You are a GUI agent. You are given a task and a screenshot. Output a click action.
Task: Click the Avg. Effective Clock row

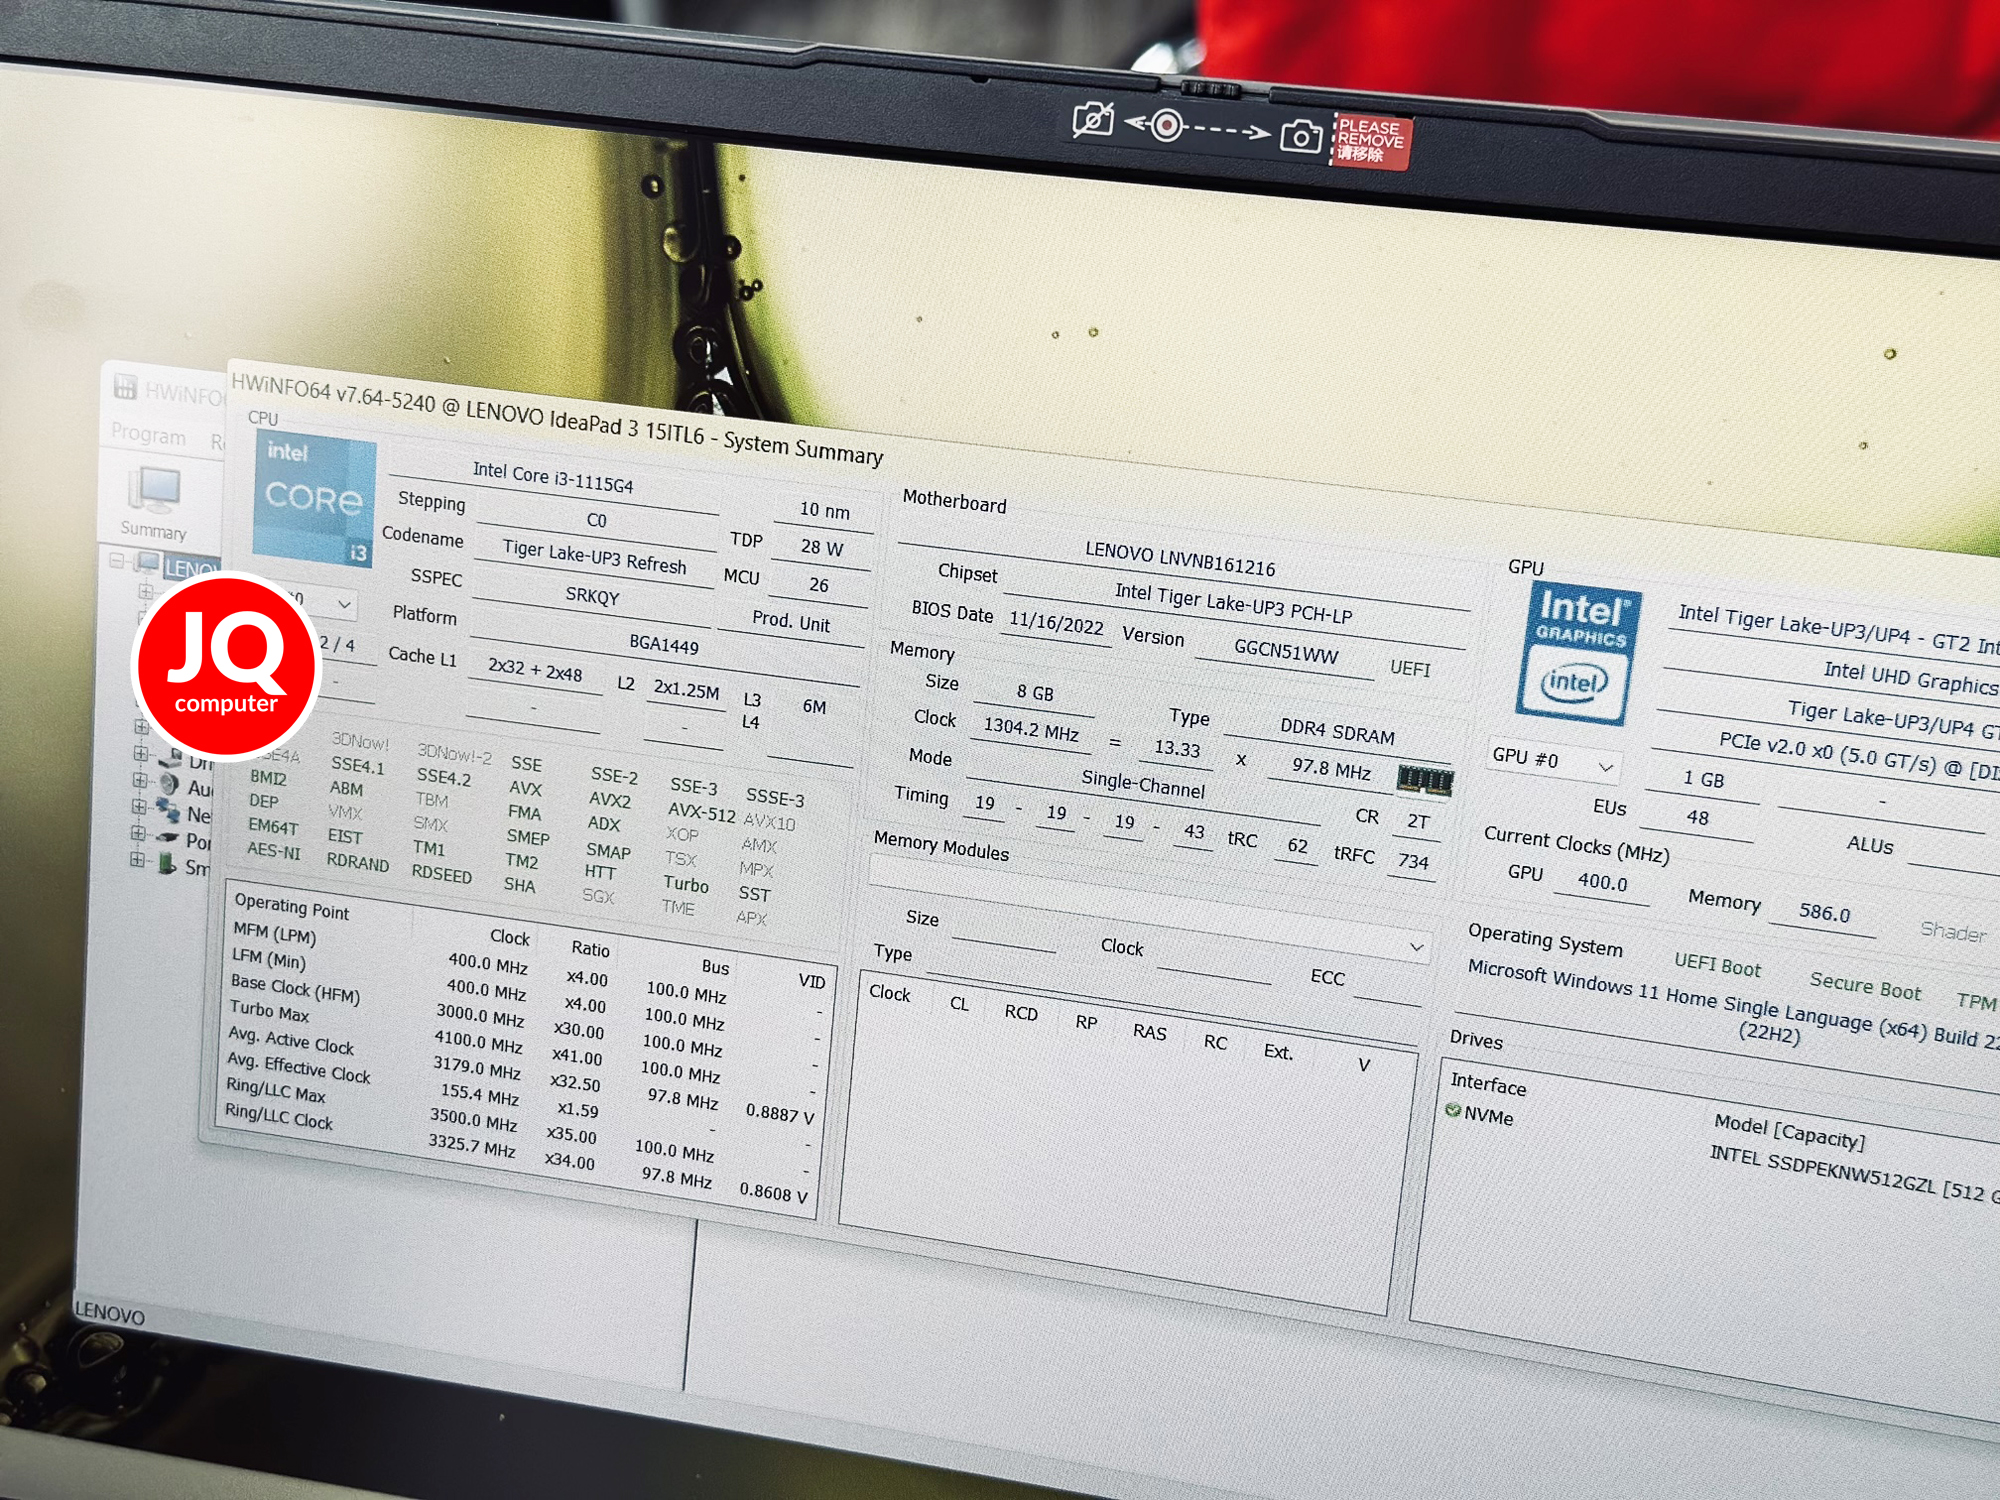click(x=523, y=1100)
